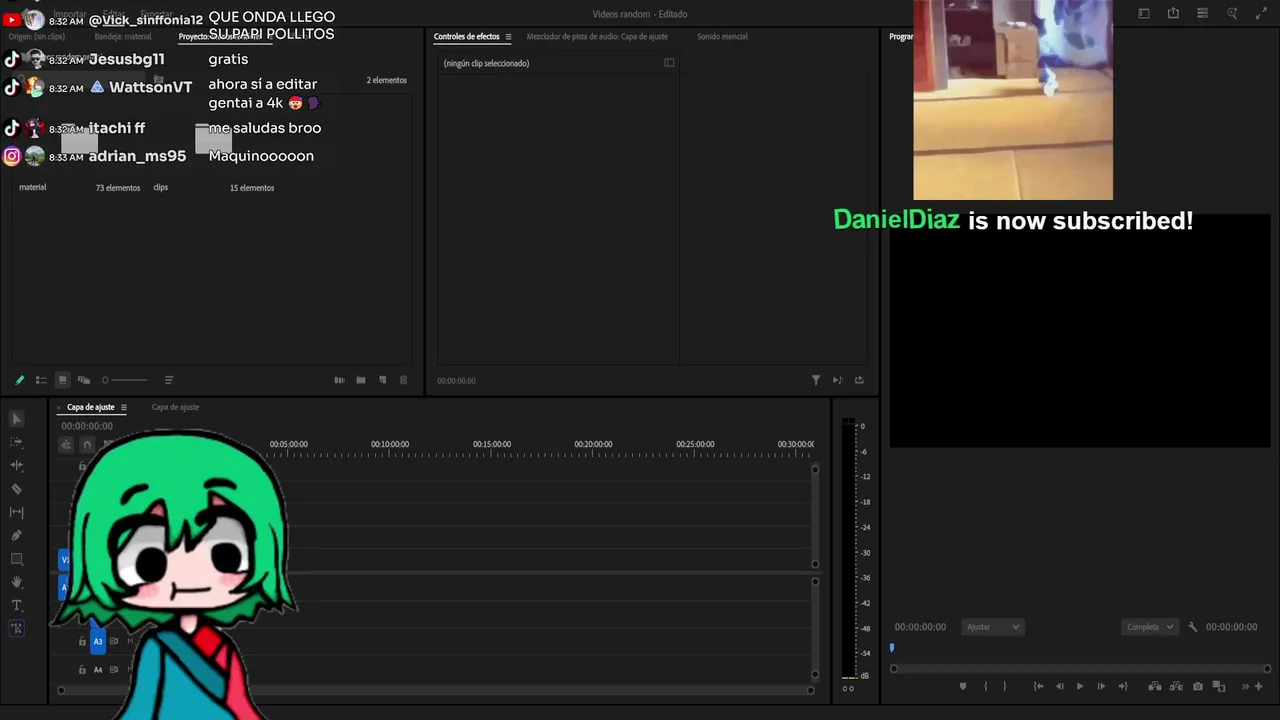Image resolution: width=1280 pixels, height=720 pixels.
Task: Click Mark In button
Action: (x=985, y=686)
